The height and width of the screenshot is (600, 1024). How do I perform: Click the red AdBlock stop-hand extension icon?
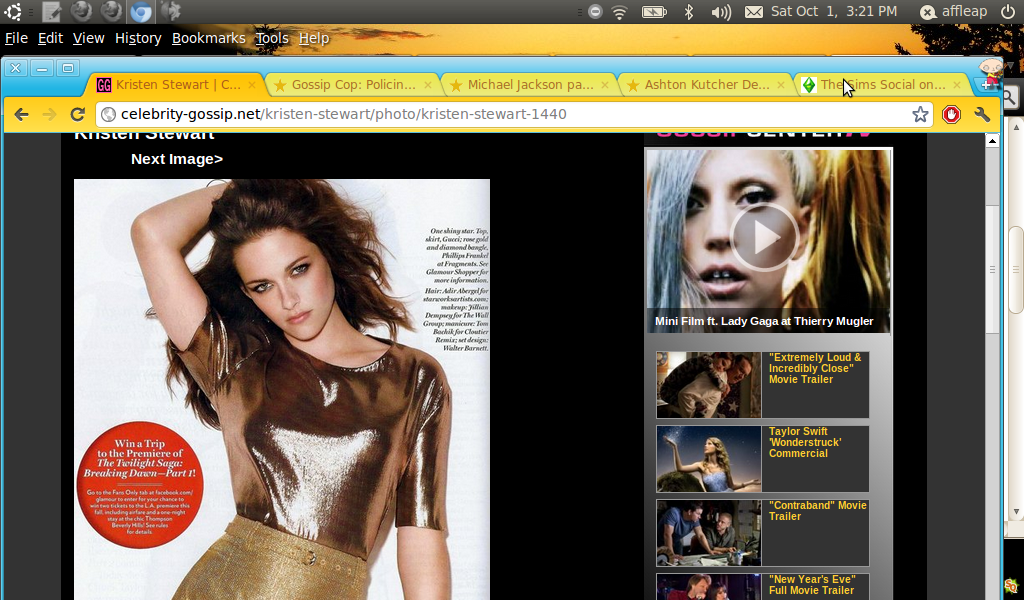(x=952, y=114)
